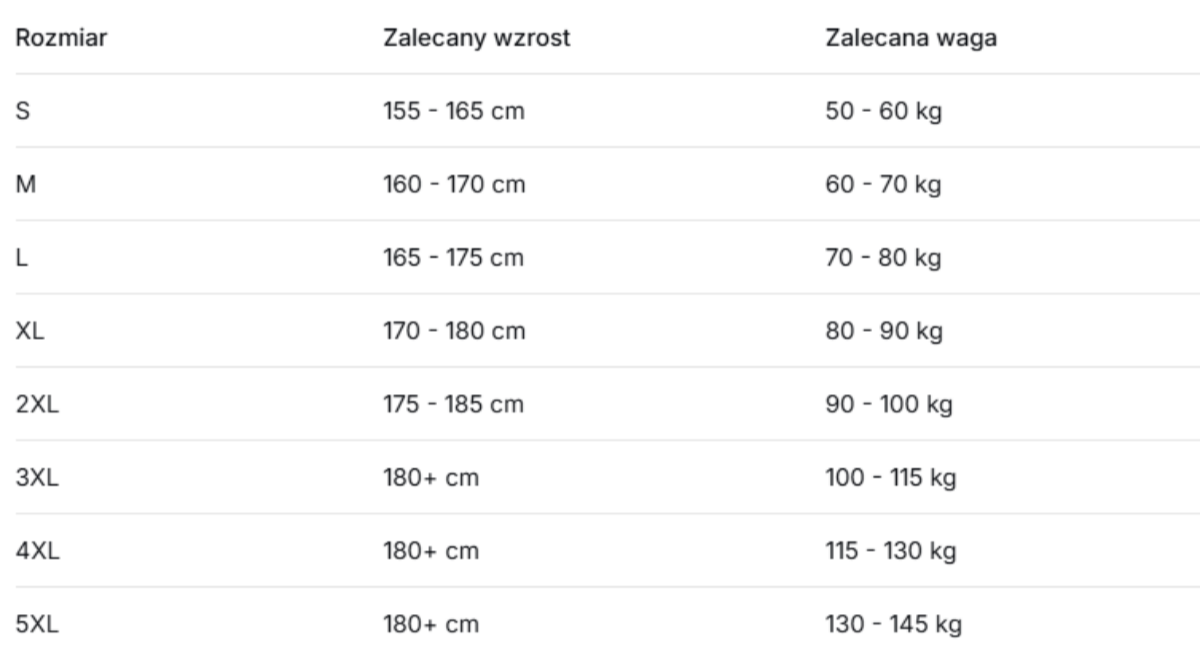Click the 170 - 180 cm height value

[454, 331]
